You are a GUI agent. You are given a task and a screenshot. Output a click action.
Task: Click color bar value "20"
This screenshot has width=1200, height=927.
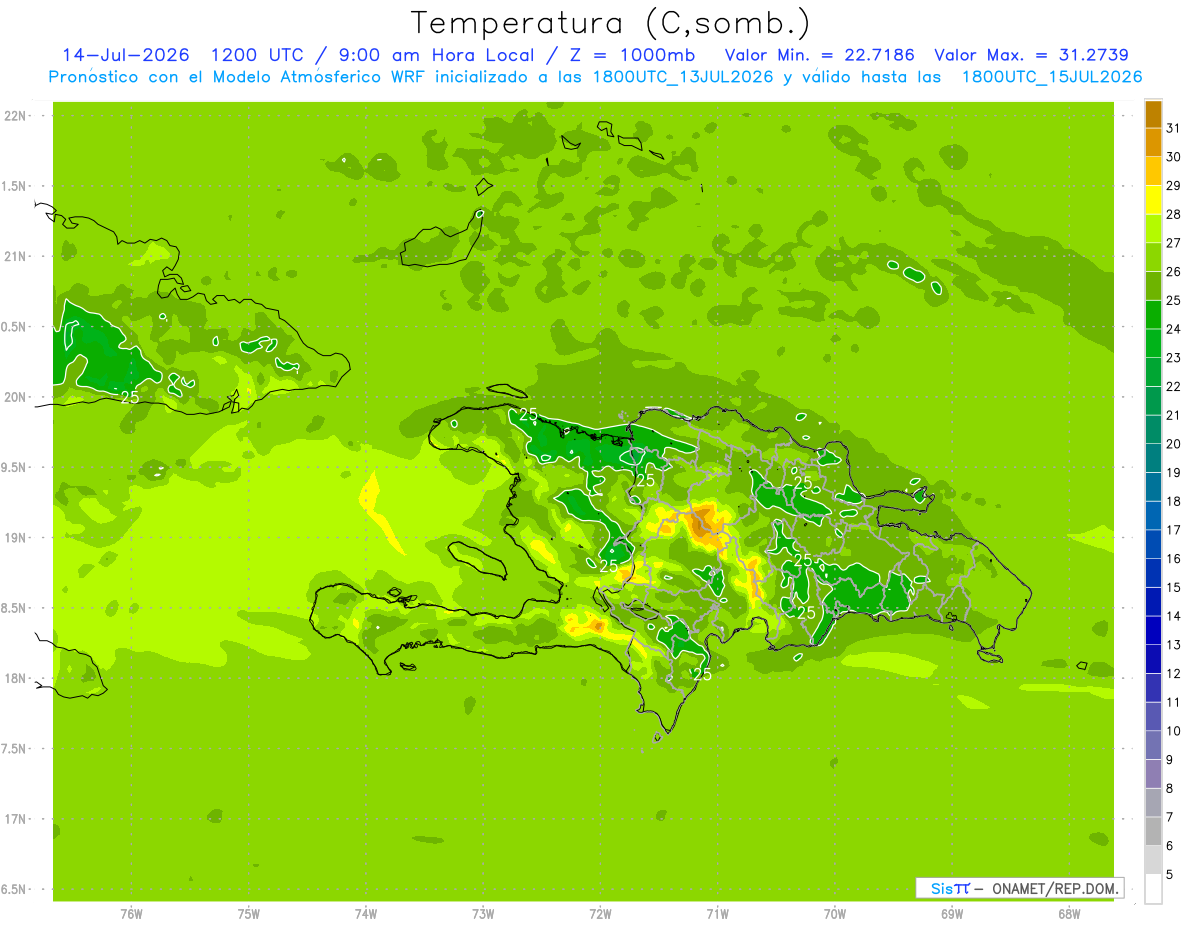[1174, 444]
